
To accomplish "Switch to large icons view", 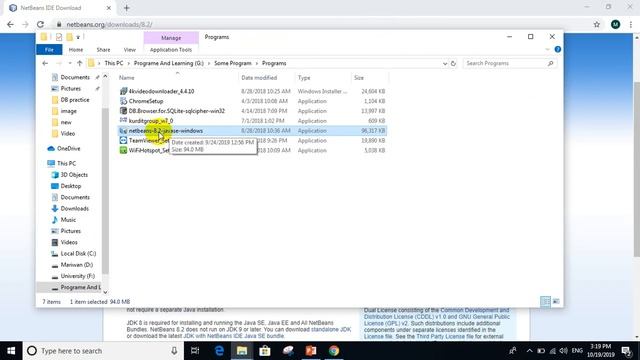I will (x=556, y=302).
